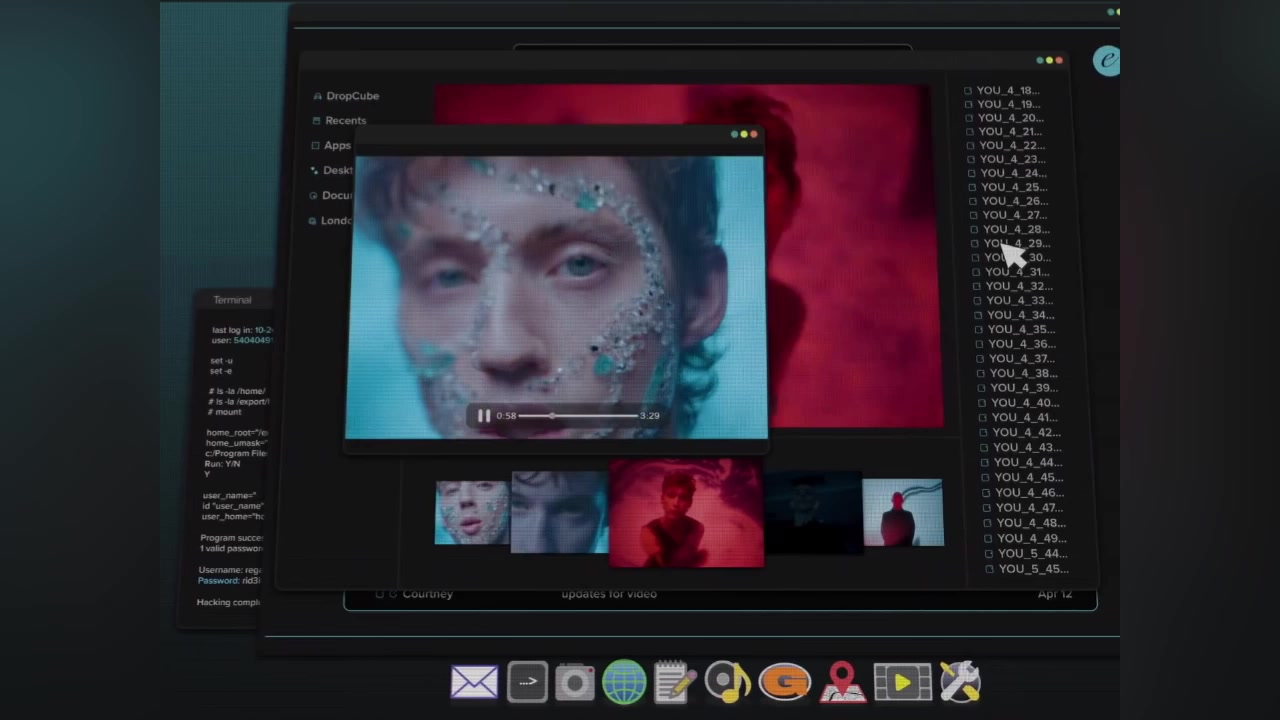Select the London sidebar item

point(336,221)
